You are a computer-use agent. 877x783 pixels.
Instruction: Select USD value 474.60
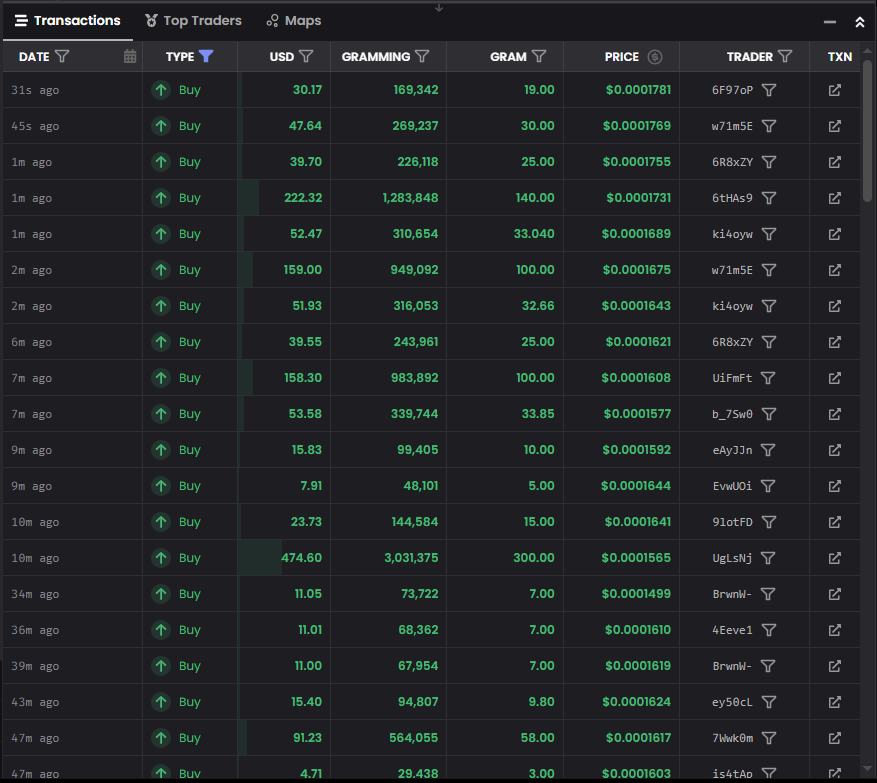click(x=301, y=558)
